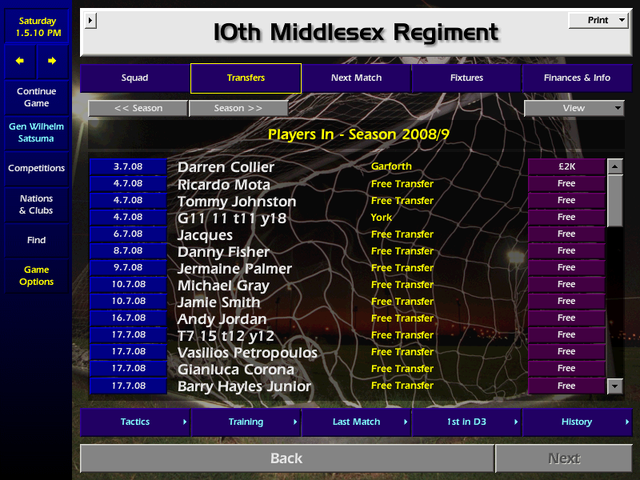
Task: Select the Transfers tab
Action: pos(246,78)
